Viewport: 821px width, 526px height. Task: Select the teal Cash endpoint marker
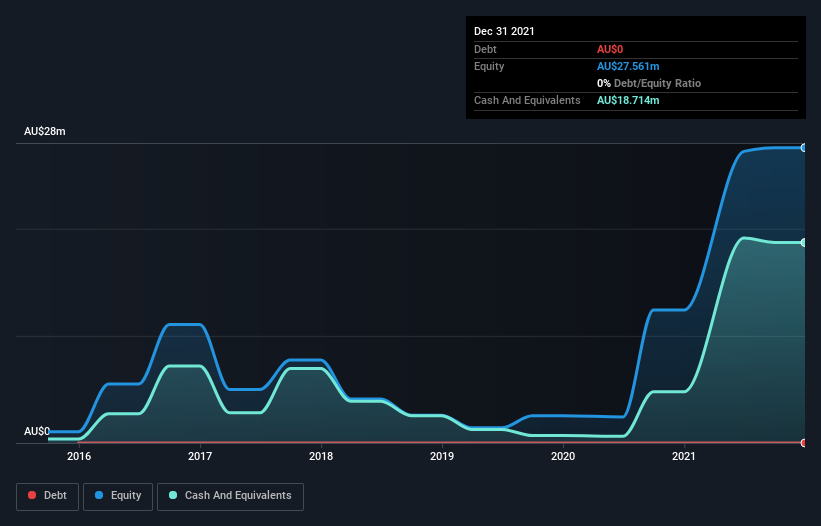(804, 242)
